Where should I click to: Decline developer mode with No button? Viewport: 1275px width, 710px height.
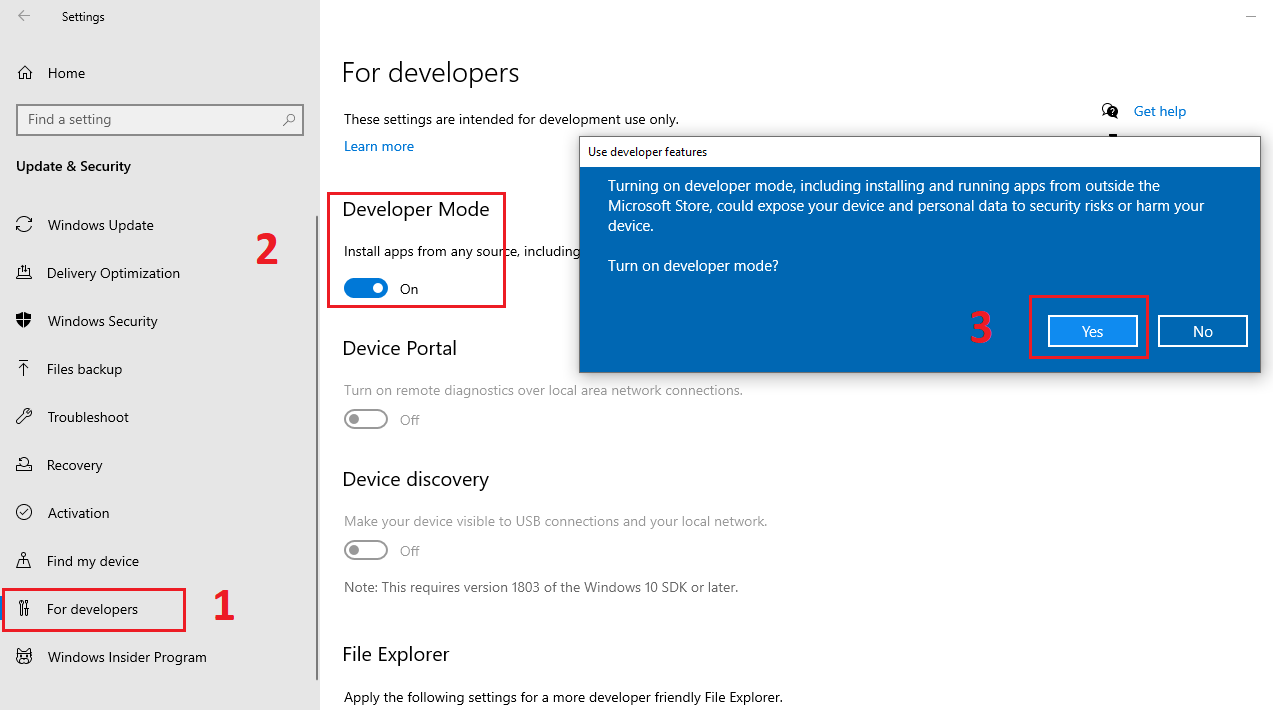(1202, 331)
